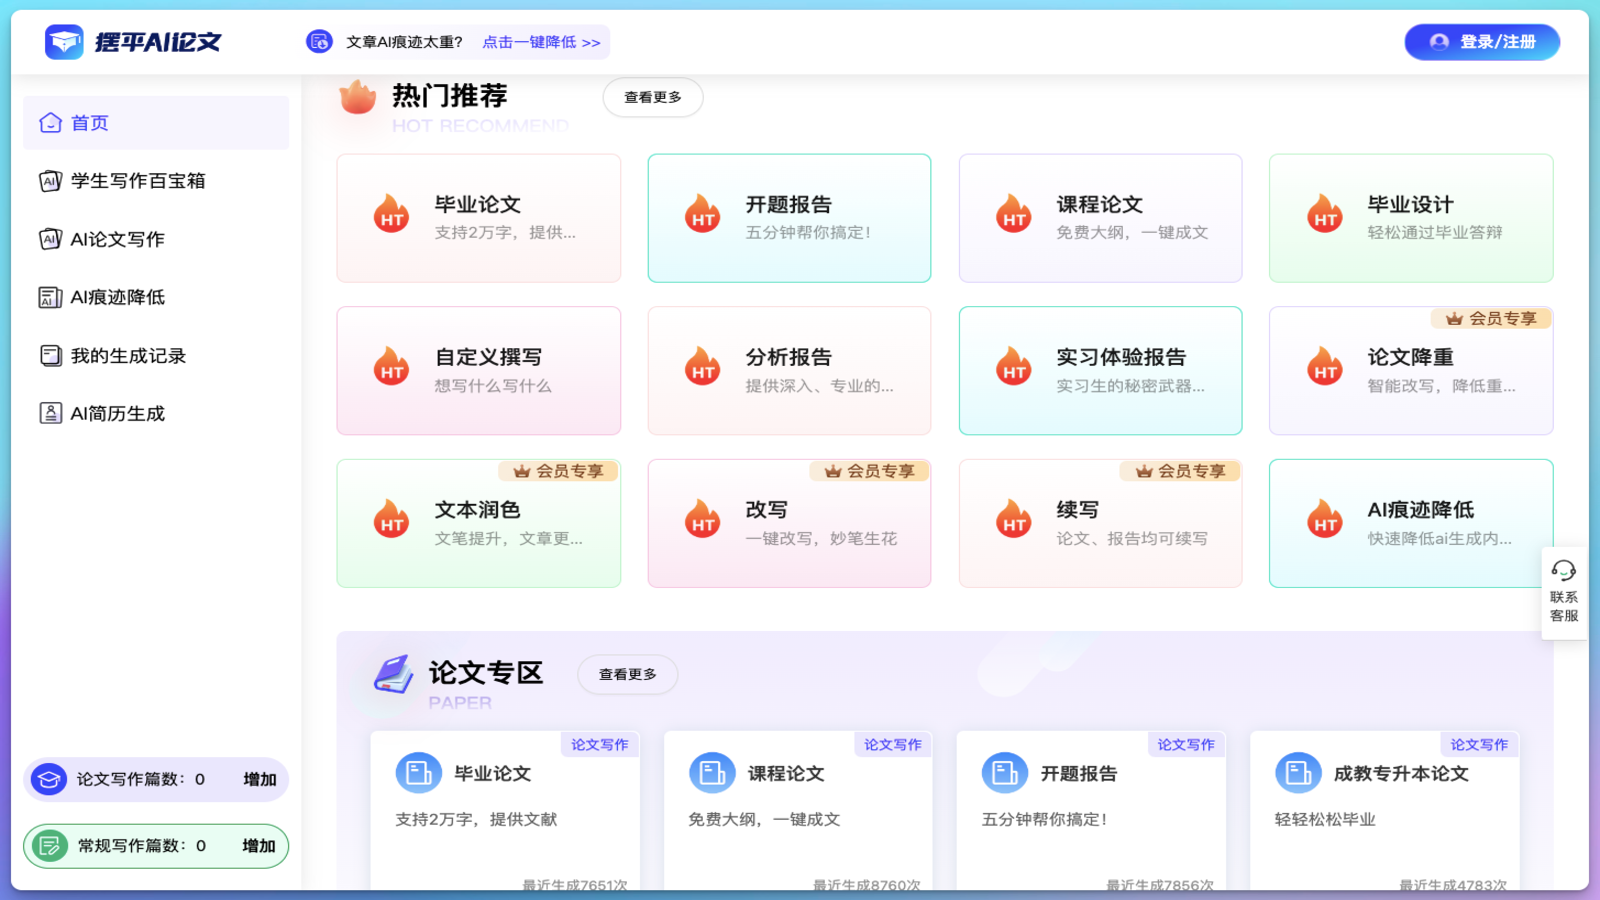Open the 会员专享 badge on 论文降重

point(1490,318)
